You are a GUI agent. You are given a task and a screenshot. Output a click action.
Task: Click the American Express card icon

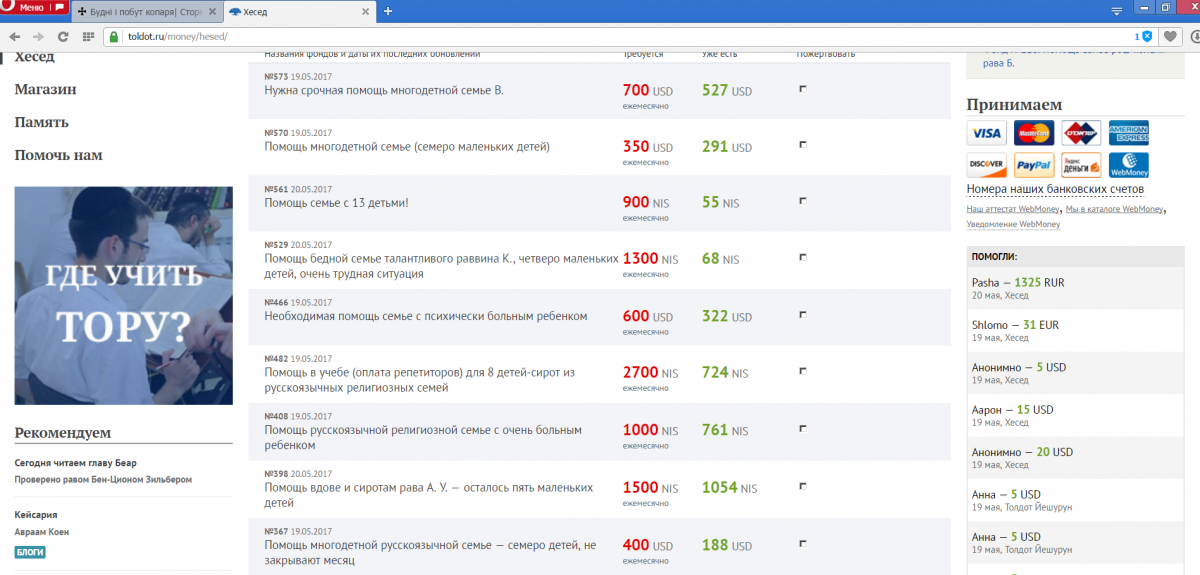coord(1128,133)
